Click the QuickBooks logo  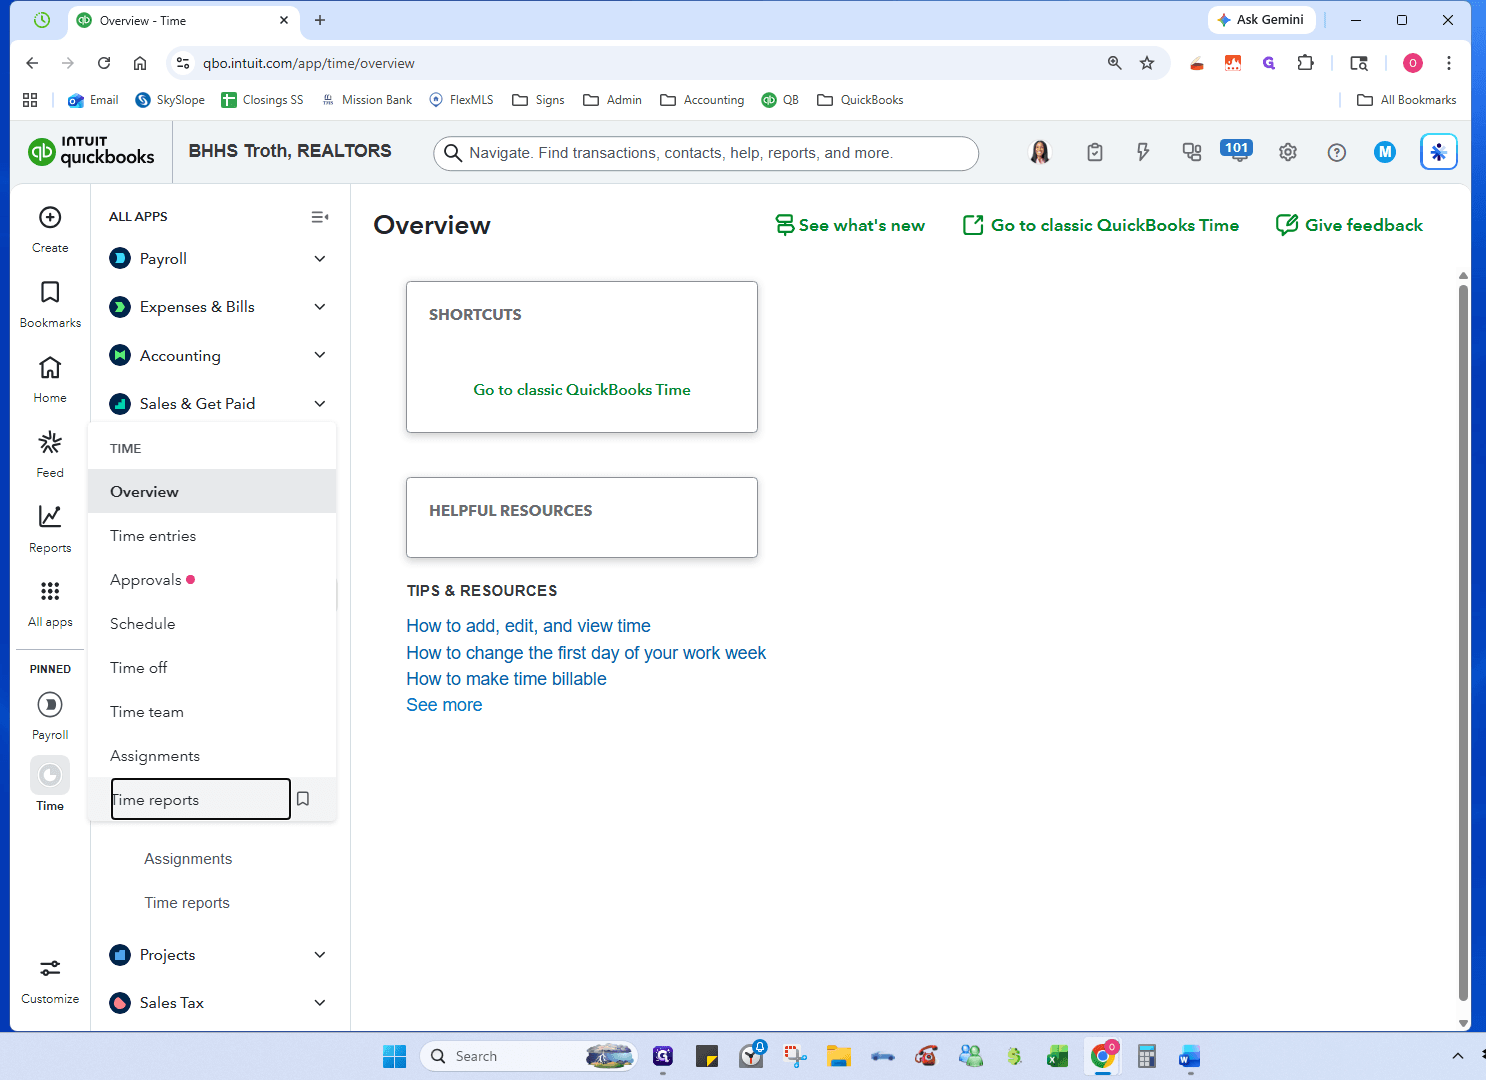coord(91,151)
